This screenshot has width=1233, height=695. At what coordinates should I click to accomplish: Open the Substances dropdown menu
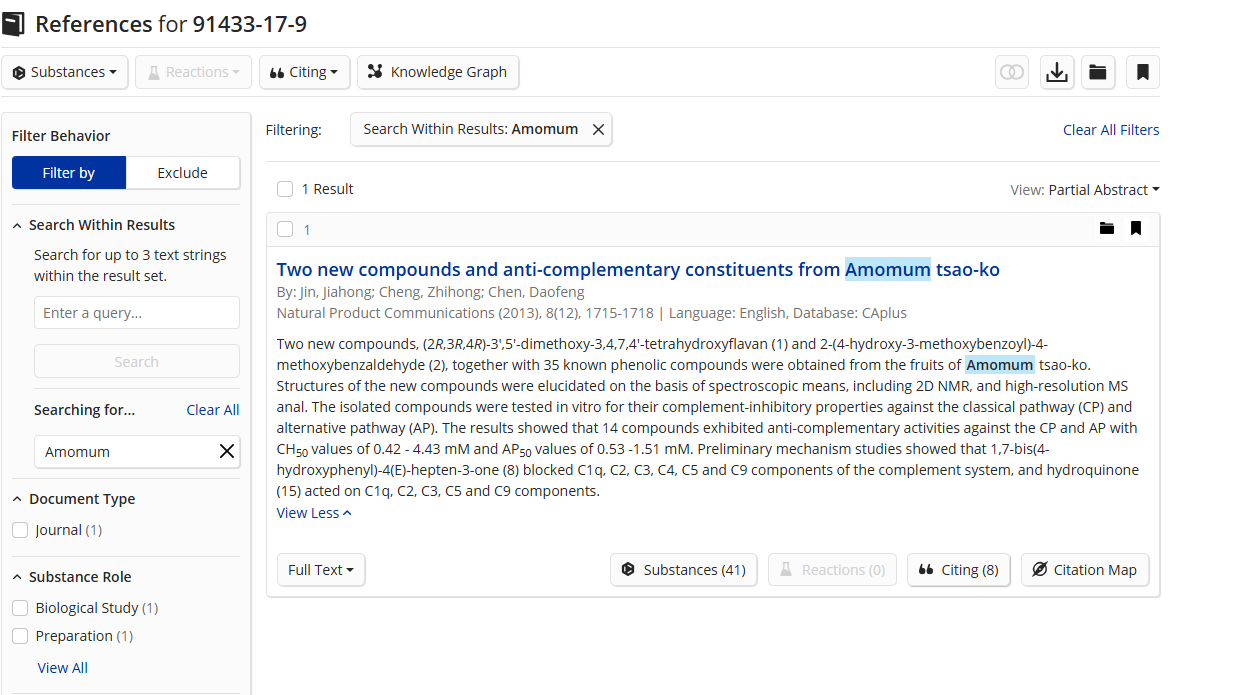click(x=65, y=72)
